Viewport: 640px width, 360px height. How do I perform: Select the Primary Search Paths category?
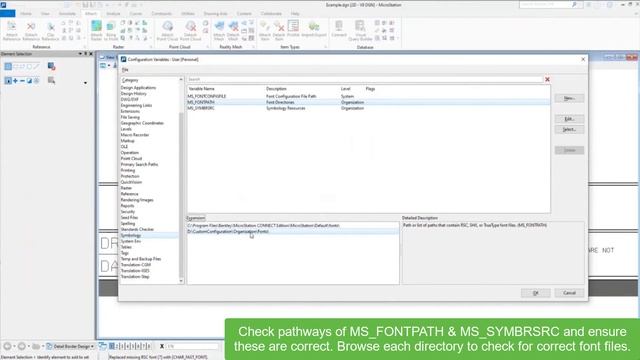(x=139, y=164)
